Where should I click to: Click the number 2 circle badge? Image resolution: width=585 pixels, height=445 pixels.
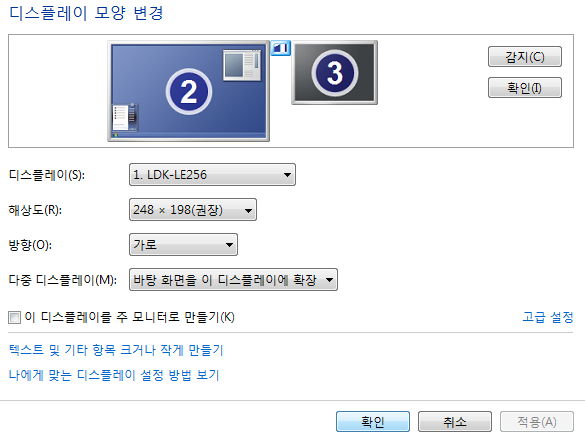[189, 91]
